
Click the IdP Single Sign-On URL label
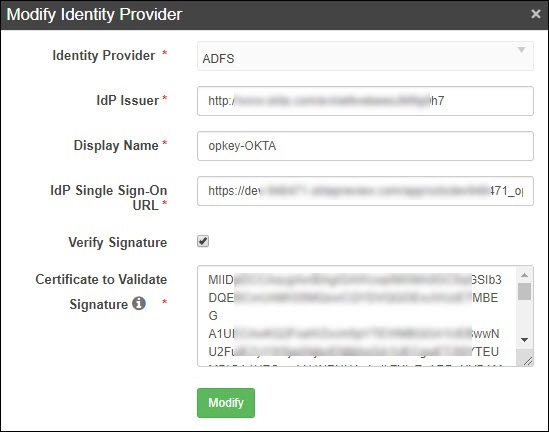[109, 197]
